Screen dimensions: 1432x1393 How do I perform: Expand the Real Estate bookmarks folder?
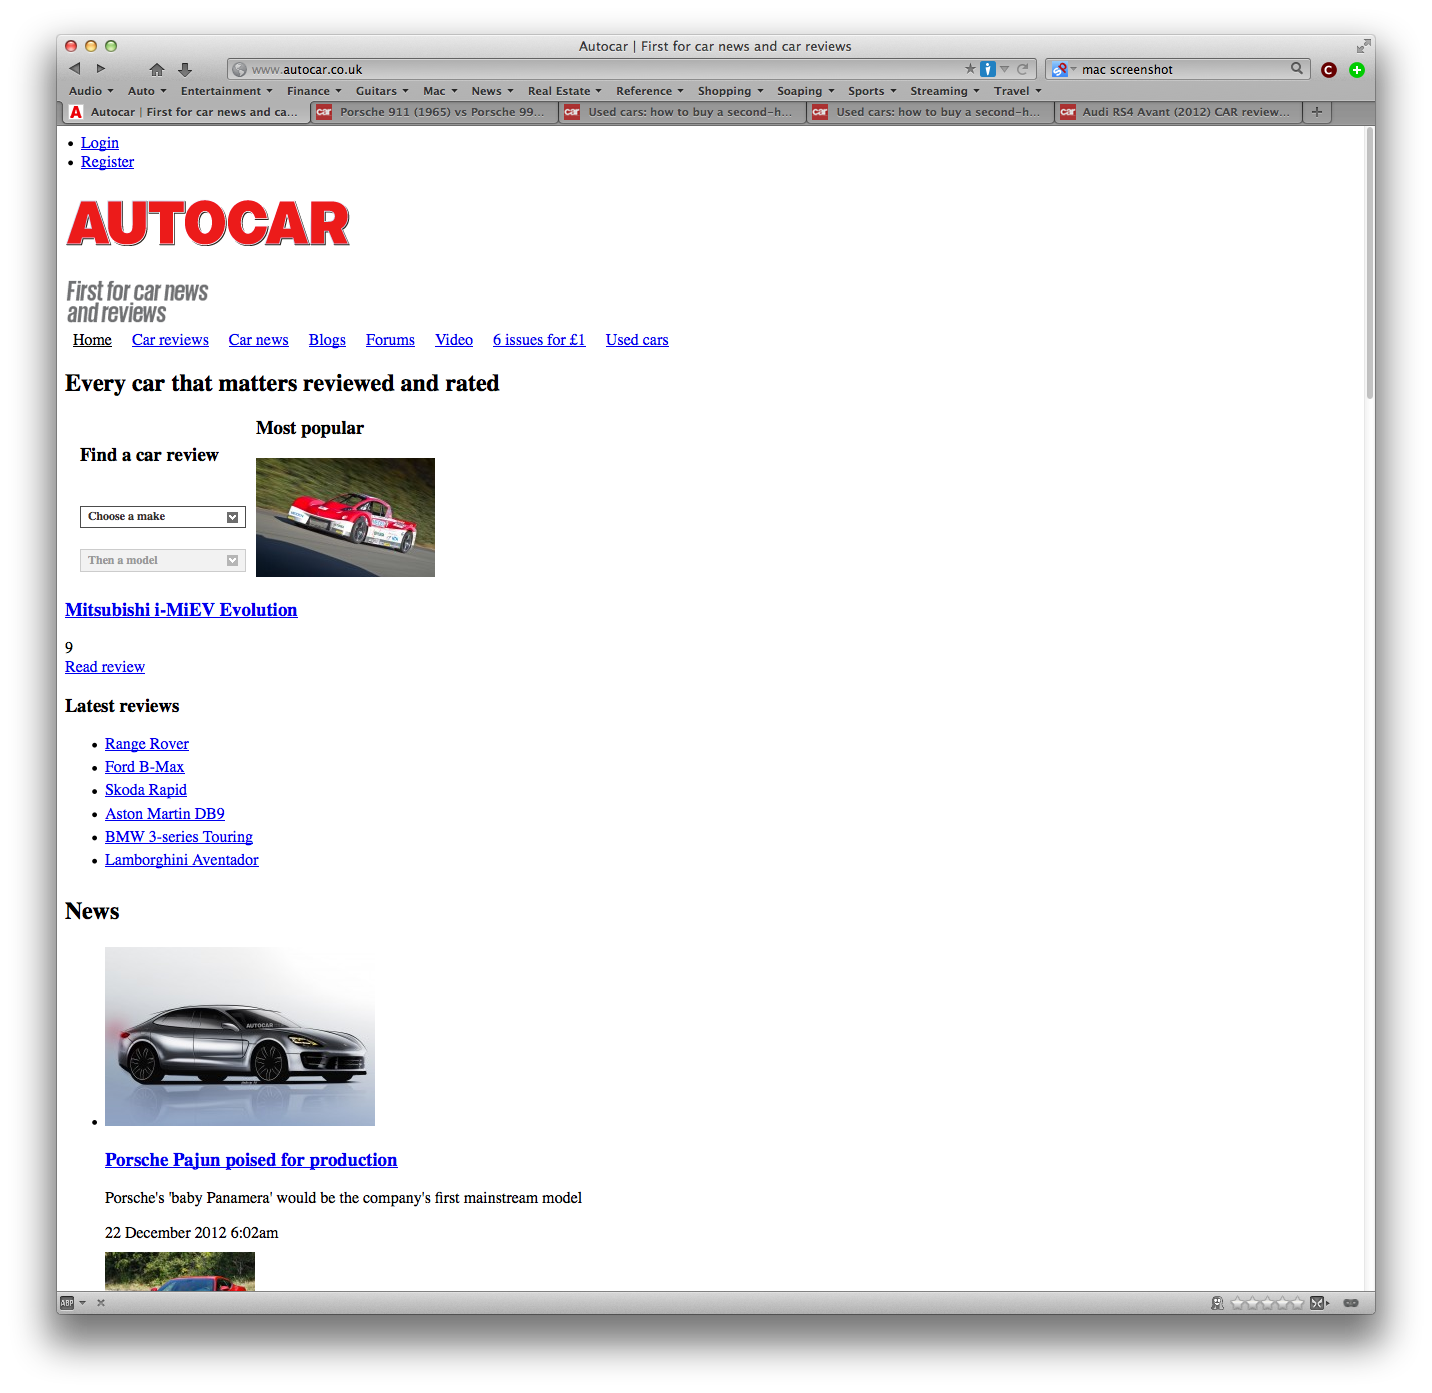pyautogui.click(x=565, y=91)
